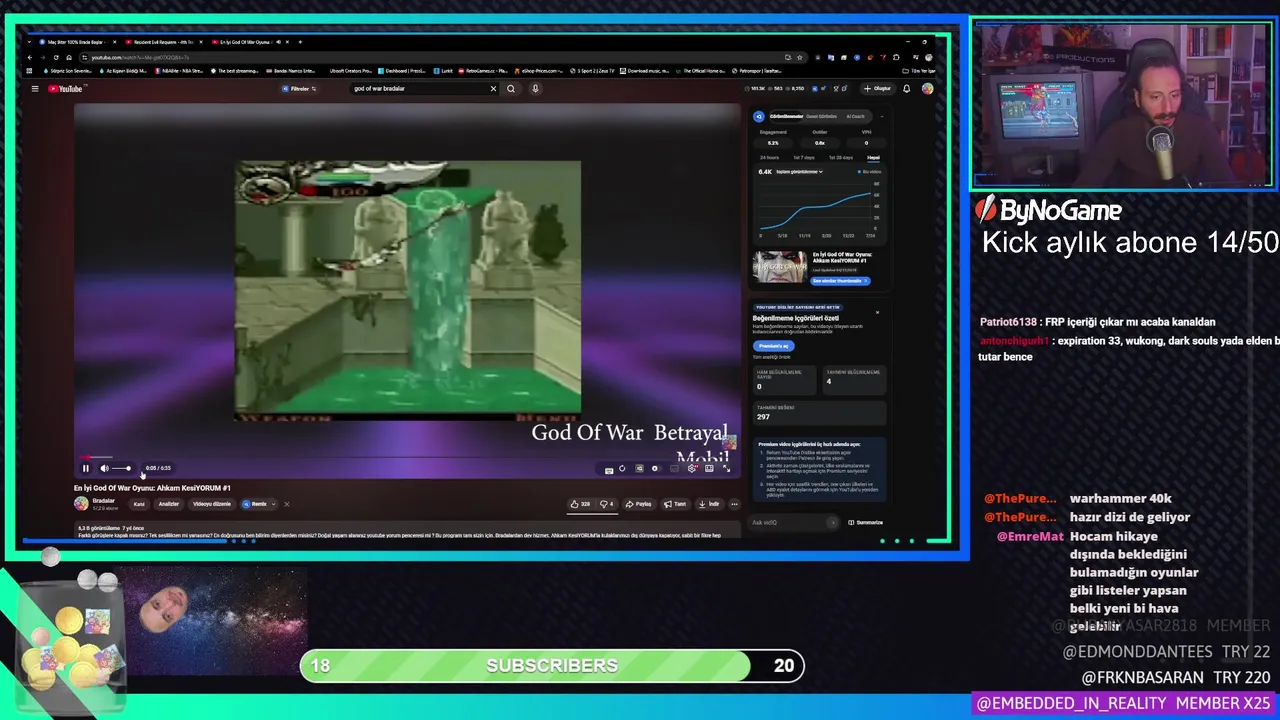Adjust the video volume slider

tap(121, 468)
